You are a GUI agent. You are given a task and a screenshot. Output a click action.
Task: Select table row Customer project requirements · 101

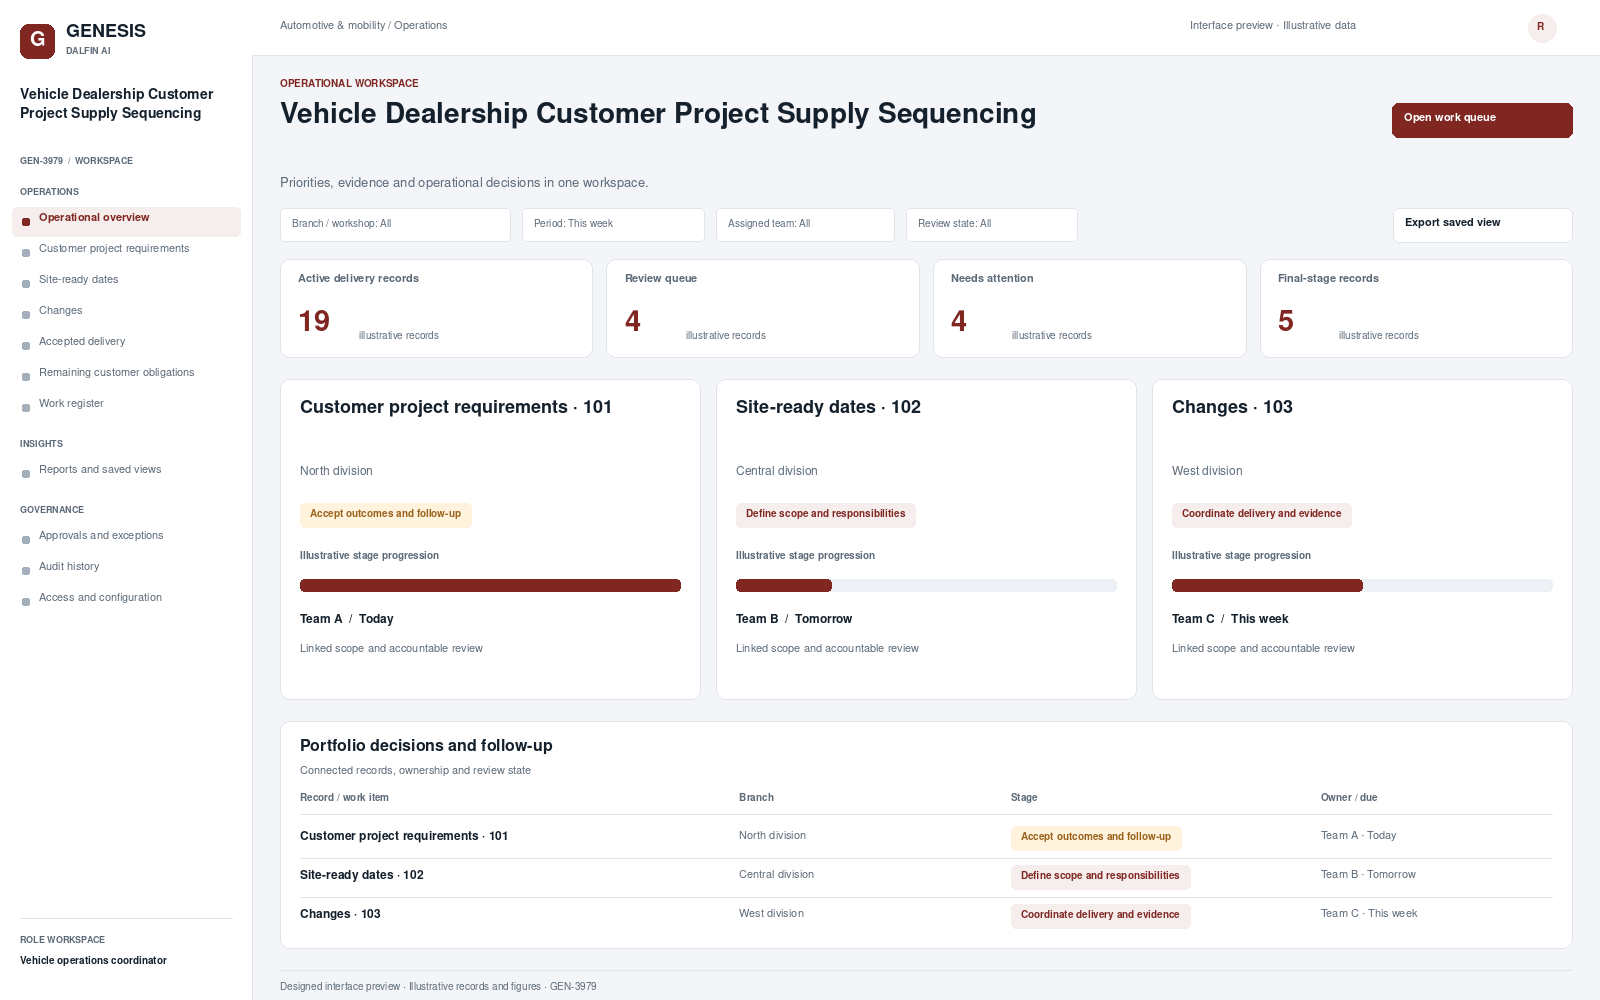926,837
